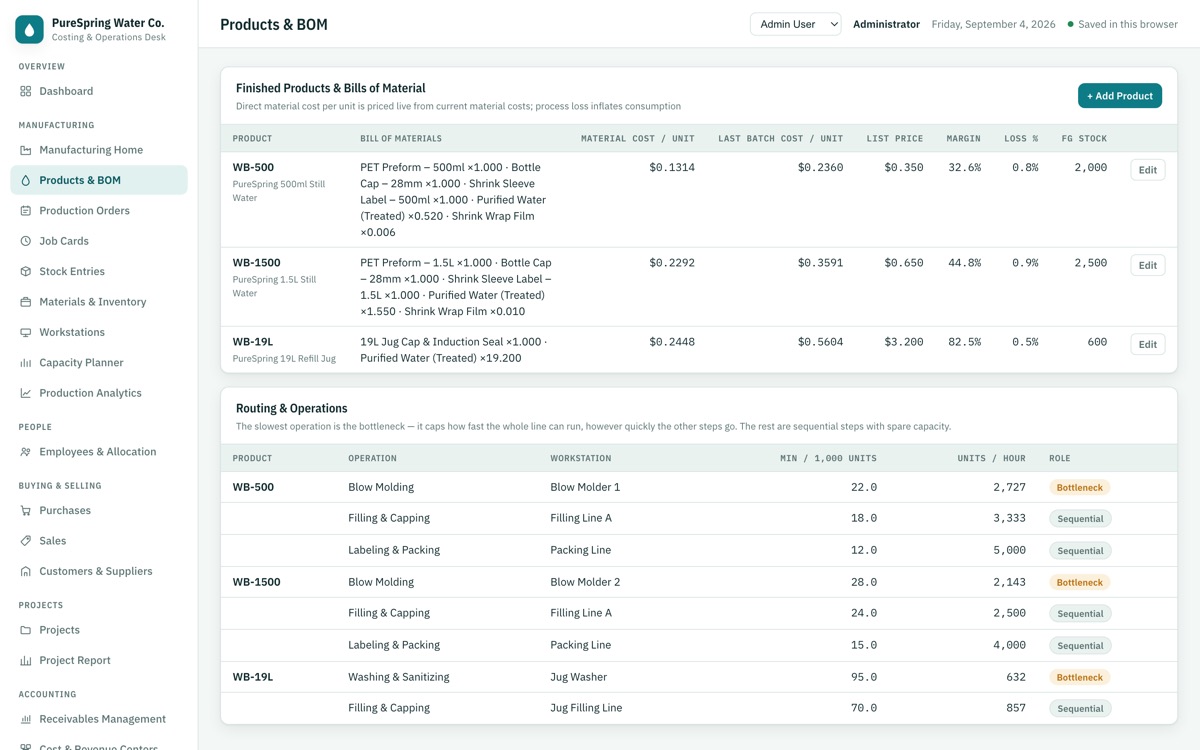Click the Workstations monitor icon
Image resolution: width=1200 pixels, height=750 pixels.
coord(26,332)
